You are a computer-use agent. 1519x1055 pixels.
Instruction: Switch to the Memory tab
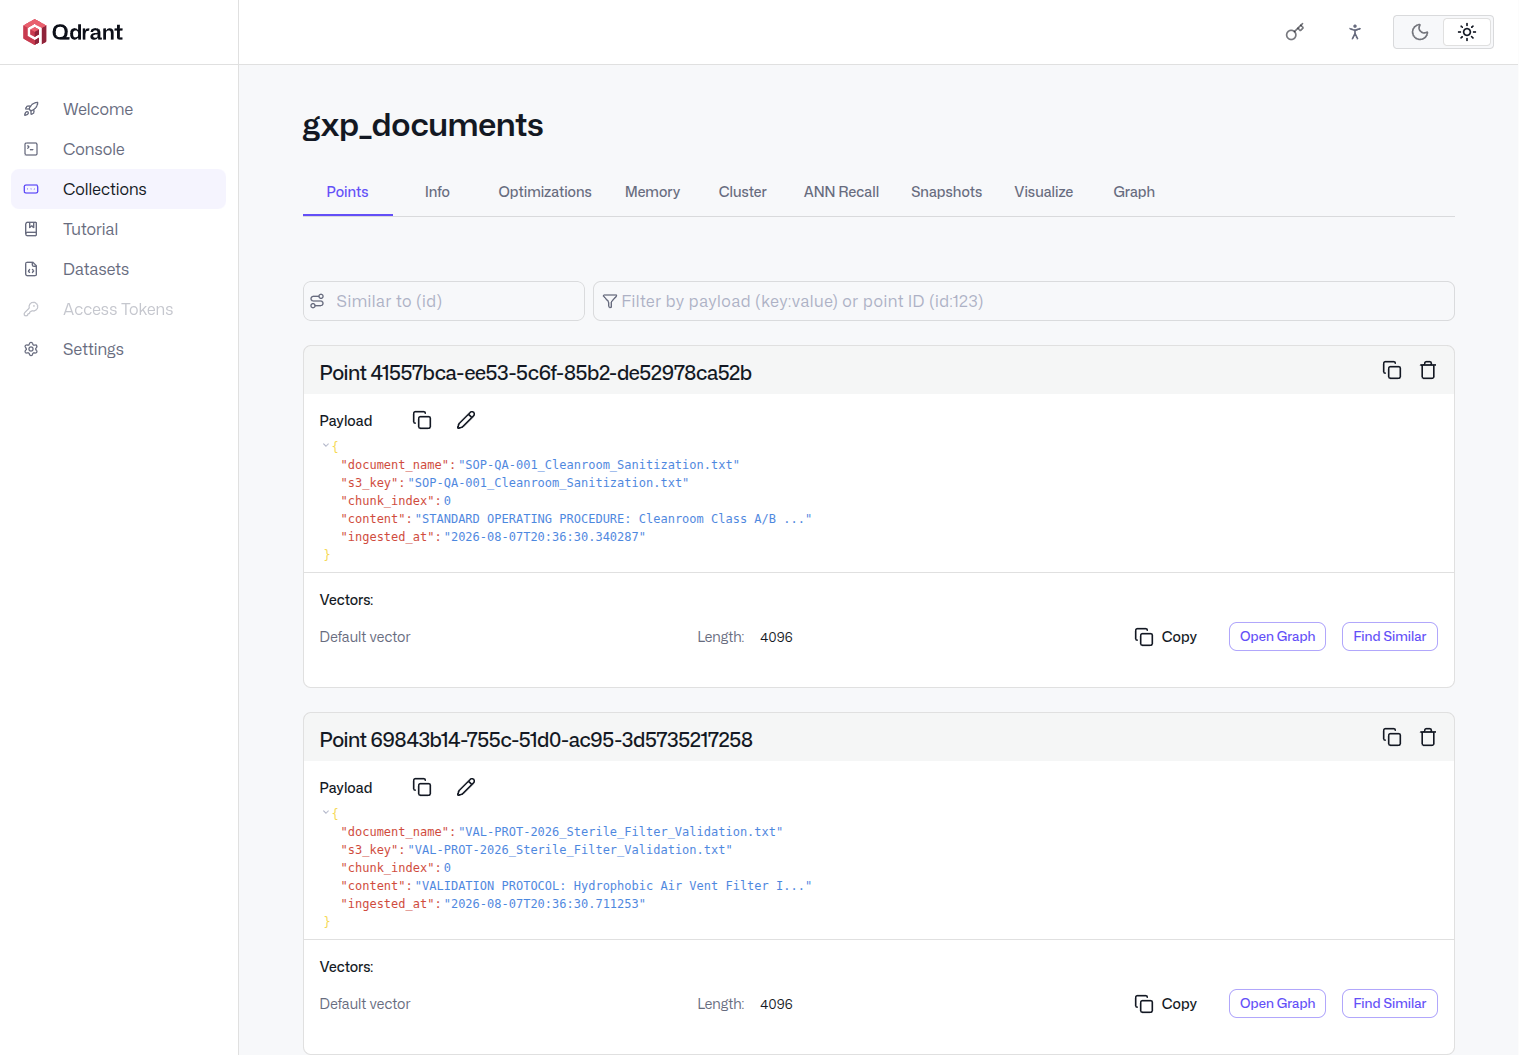(652, 192)
